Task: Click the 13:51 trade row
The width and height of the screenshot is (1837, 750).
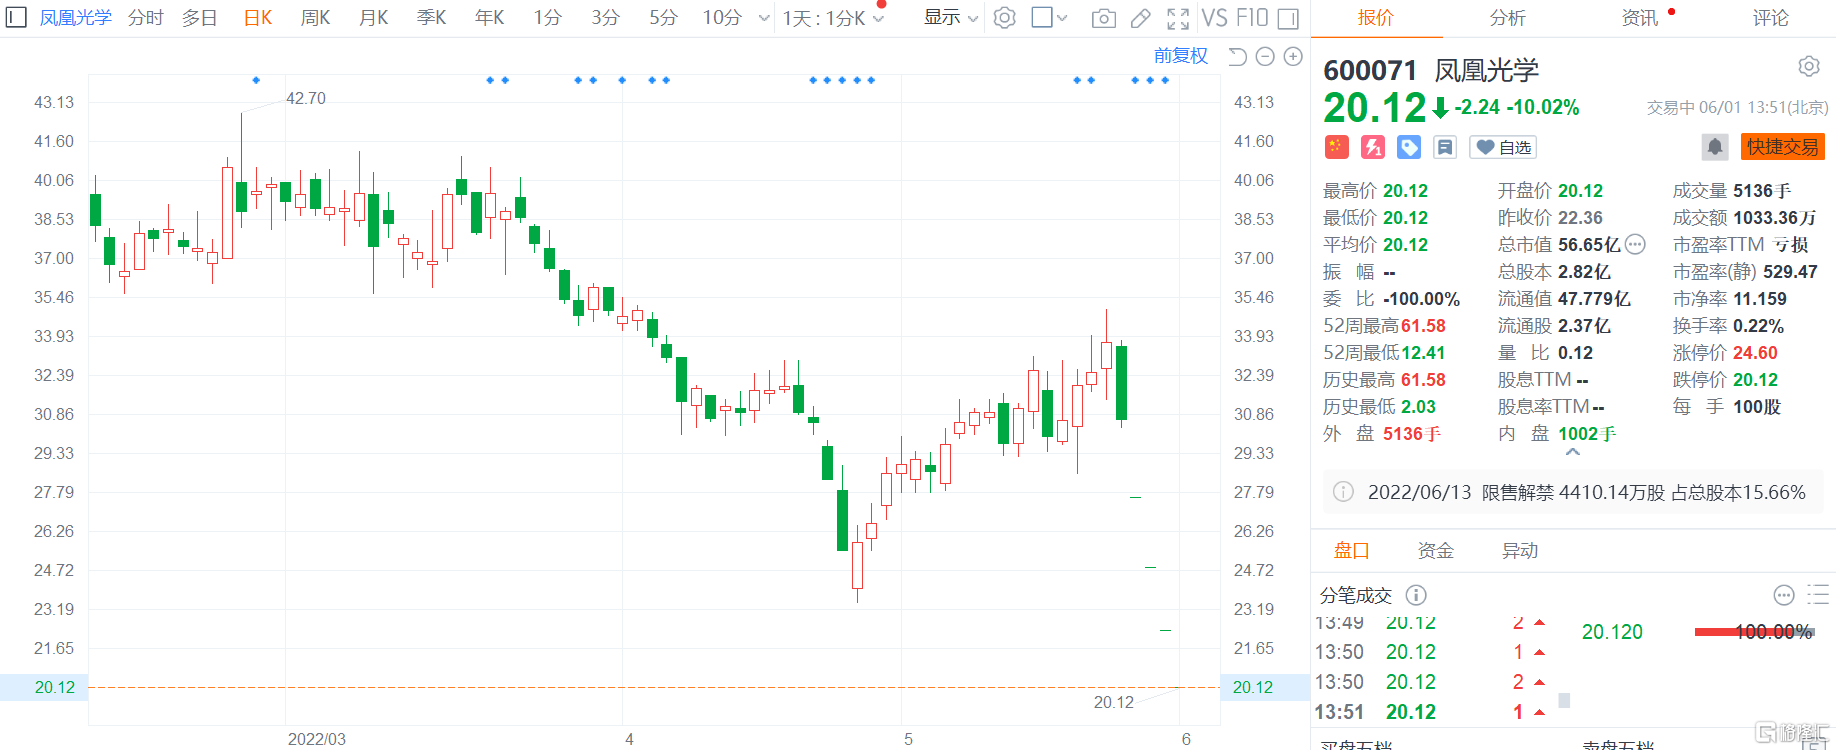Action: [x=1432, y=712]
